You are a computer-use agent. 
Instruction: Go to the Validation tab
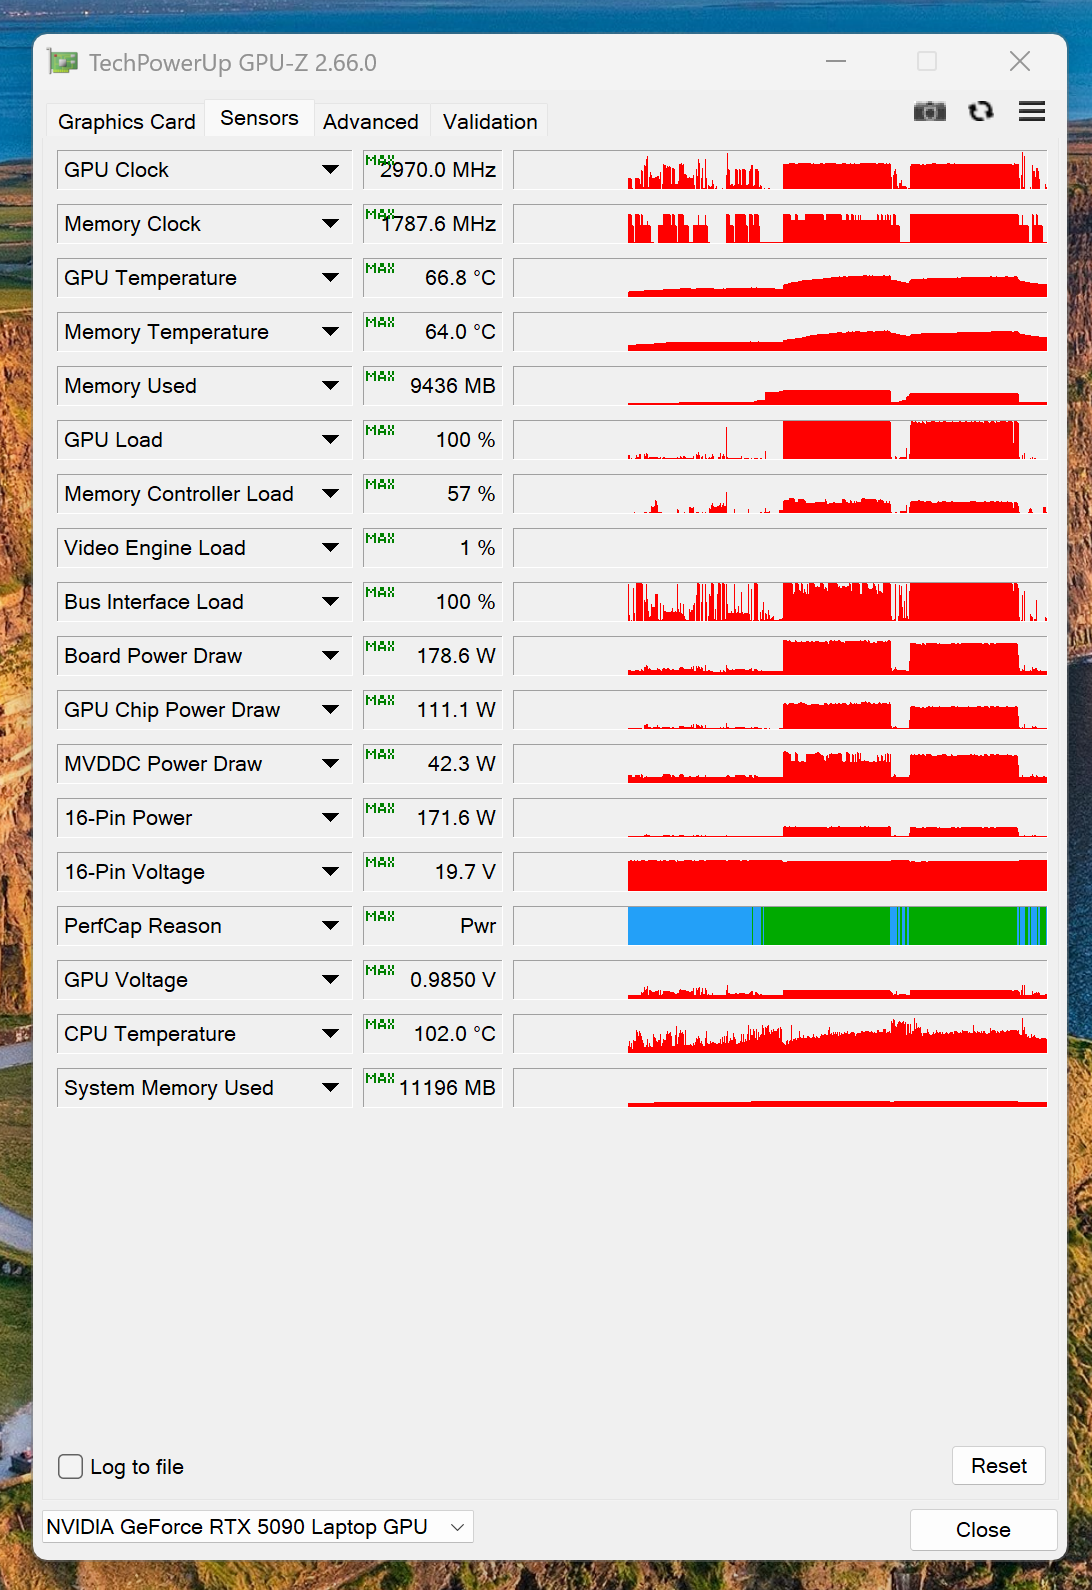point(490,122)
